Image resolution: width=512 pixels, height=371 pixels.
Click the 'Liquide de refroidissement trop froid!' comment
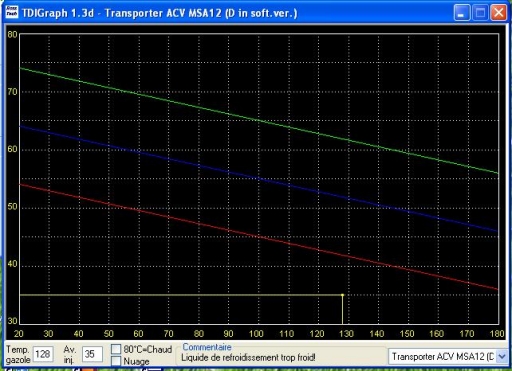click(x=248, y=358)
